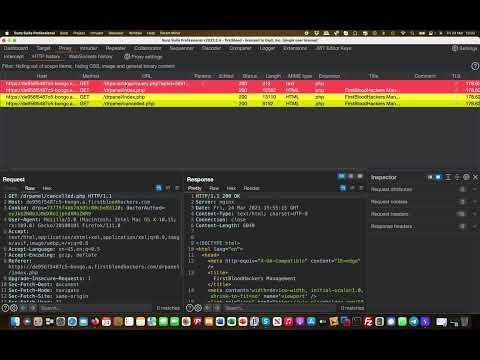This screenshot has width=480, height=360.
Task: Sort history by URL column
Action: 147,76
